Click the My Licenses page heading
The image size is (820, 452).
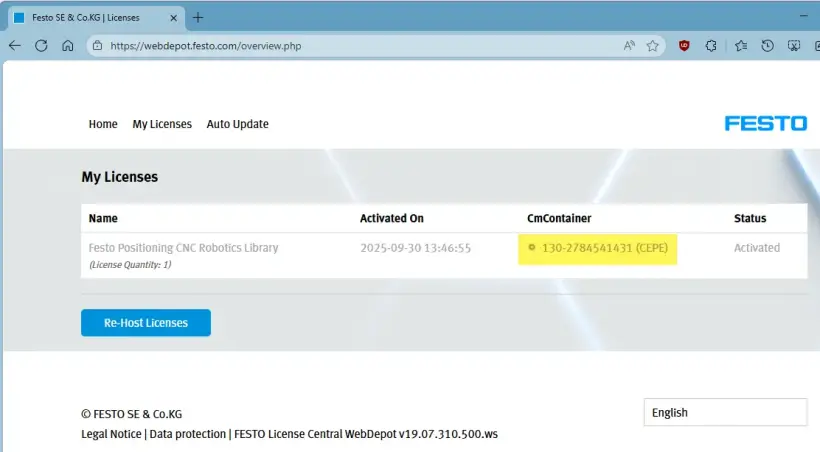click(120, 177)
